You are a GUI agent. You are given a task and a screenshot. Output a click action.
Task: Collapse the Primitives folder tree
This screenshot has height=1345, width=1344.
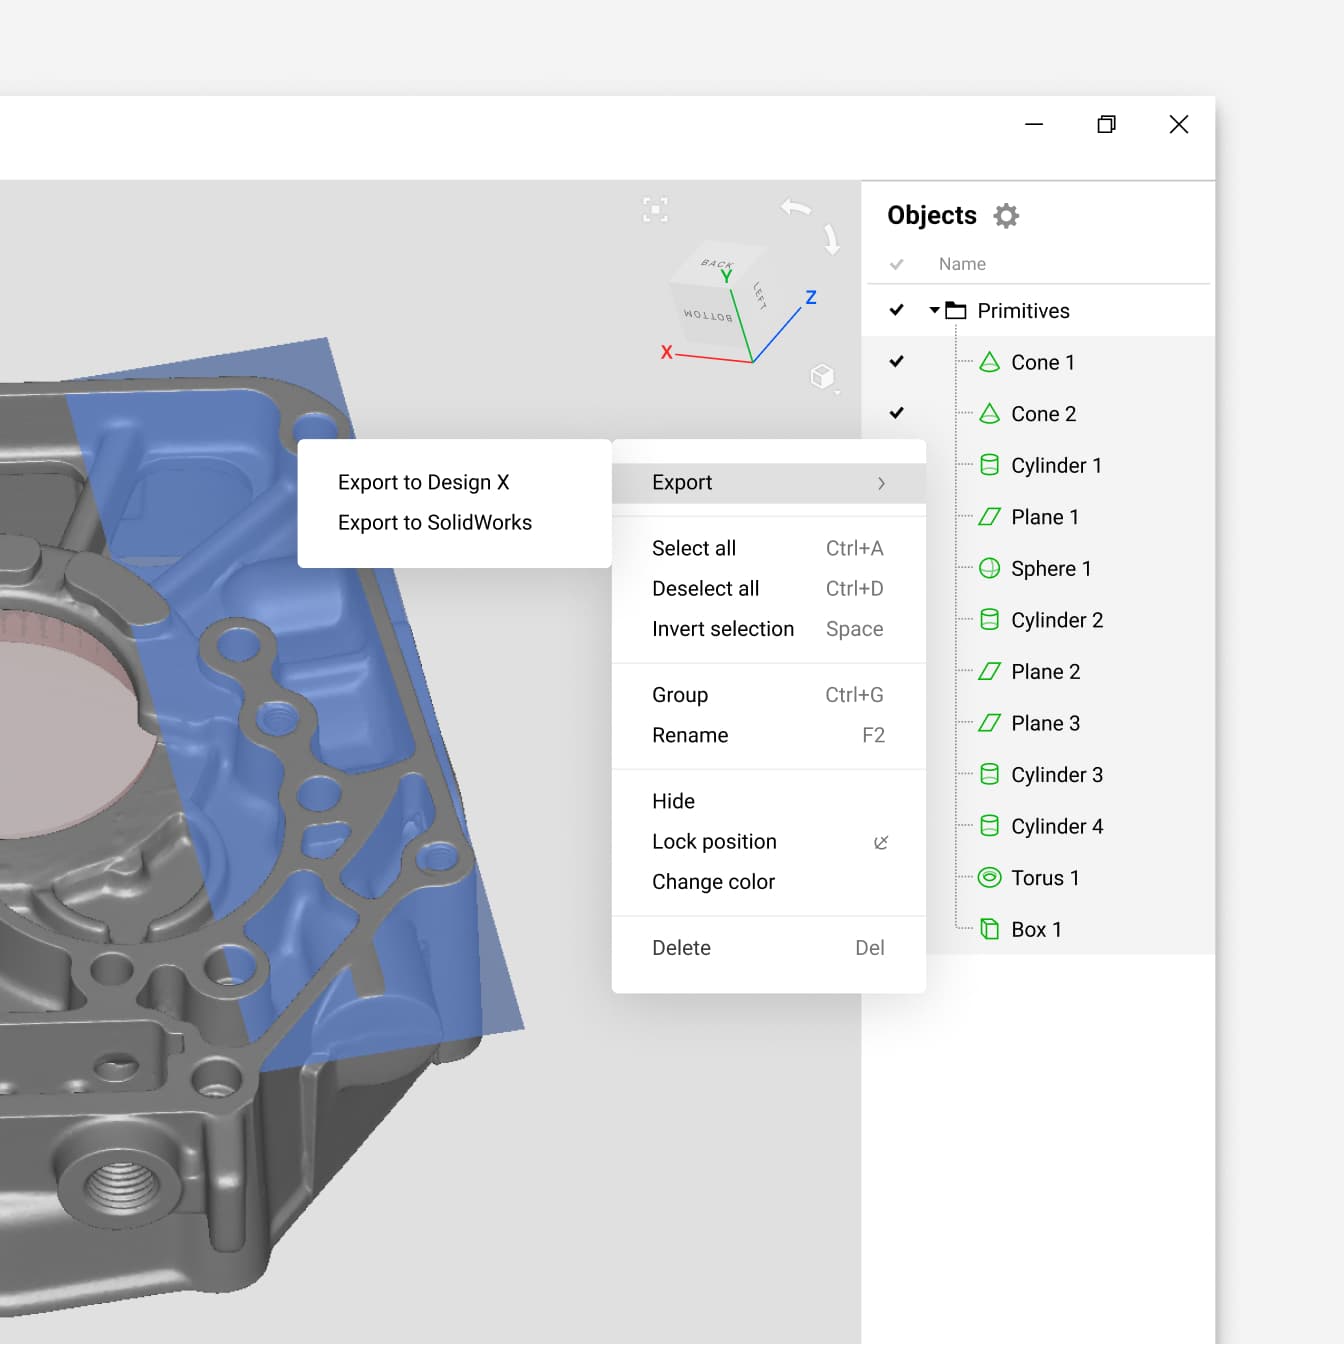click(x=934, y=311)
